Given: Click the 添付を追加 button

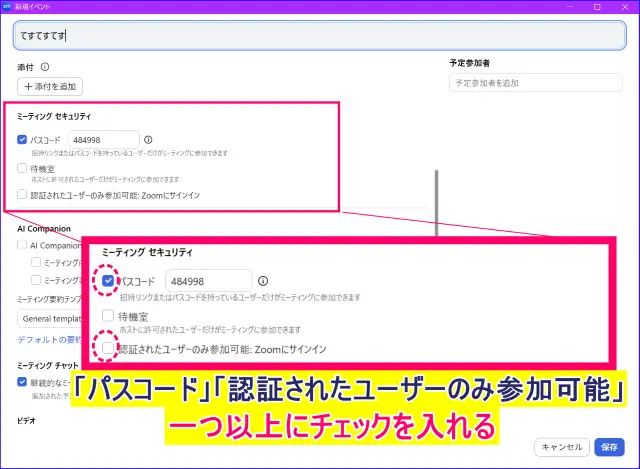Looking at the screenshot, I should point(50,87).
